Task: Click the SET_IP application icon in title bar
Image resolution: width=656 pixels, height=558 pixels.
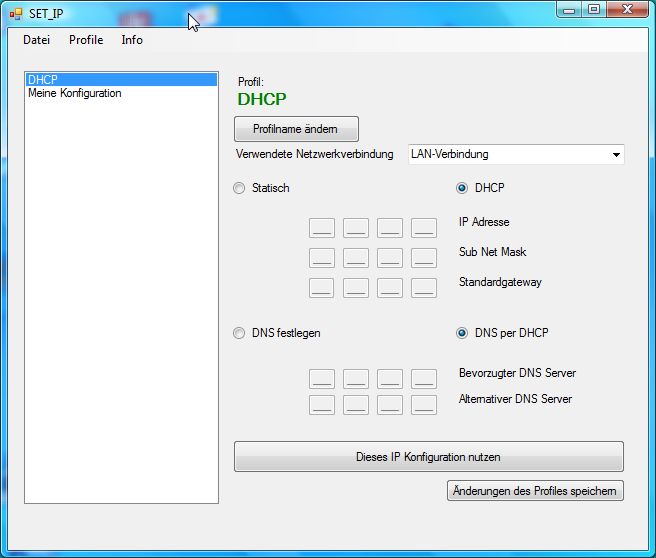Action: (x=15, y=13)
